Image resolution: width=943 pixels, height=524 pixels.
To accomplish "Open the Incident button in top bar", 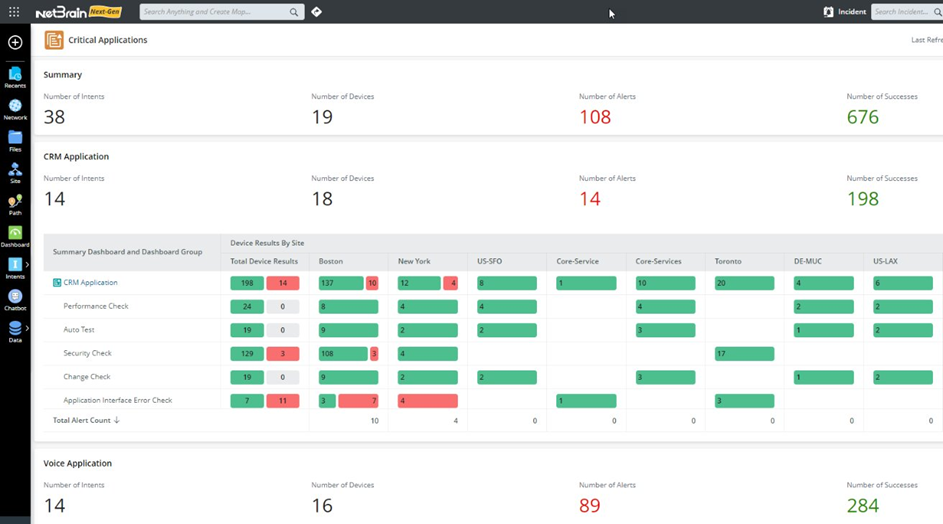I will 844,12.
